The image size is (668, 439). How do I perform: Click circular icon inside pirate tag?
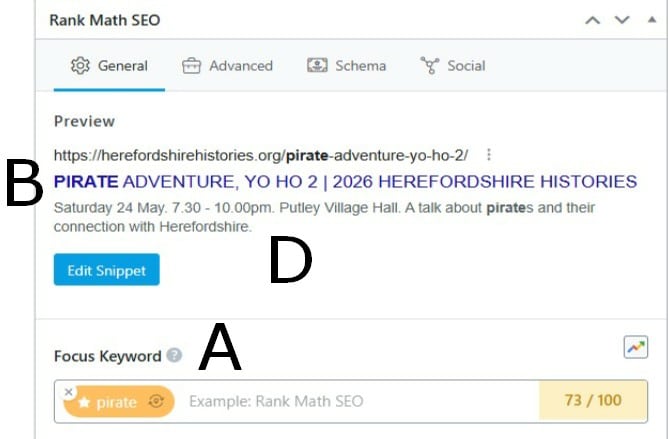(155, 402)
